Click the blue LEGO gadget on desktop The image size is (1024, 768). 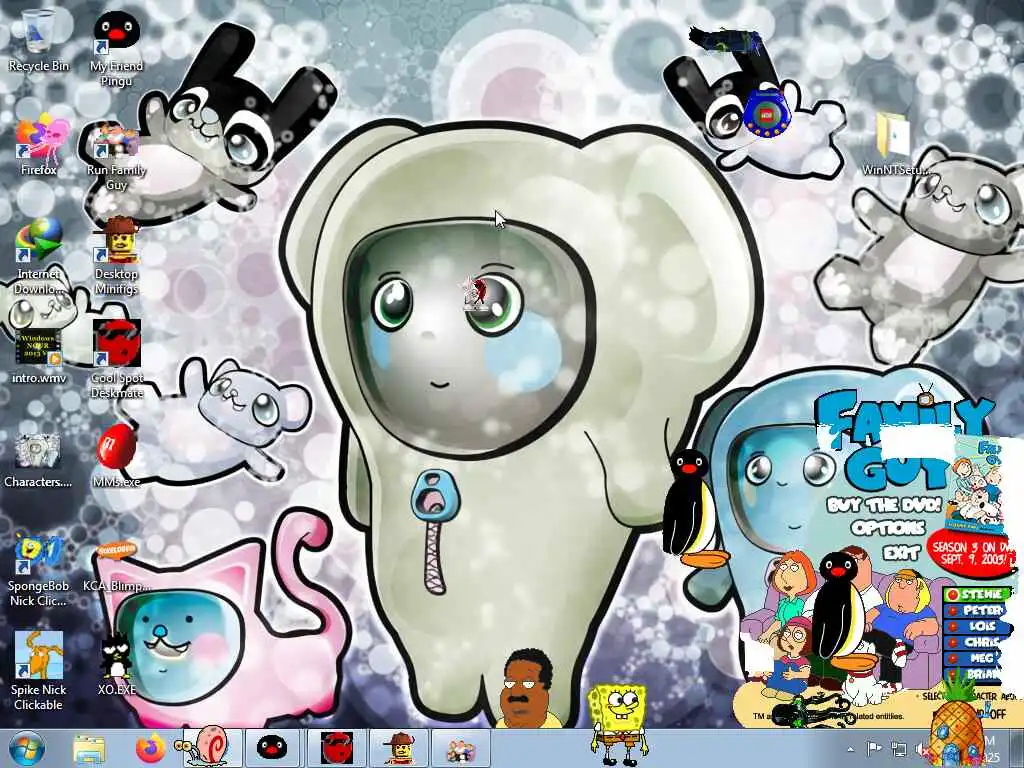(767, 112)
